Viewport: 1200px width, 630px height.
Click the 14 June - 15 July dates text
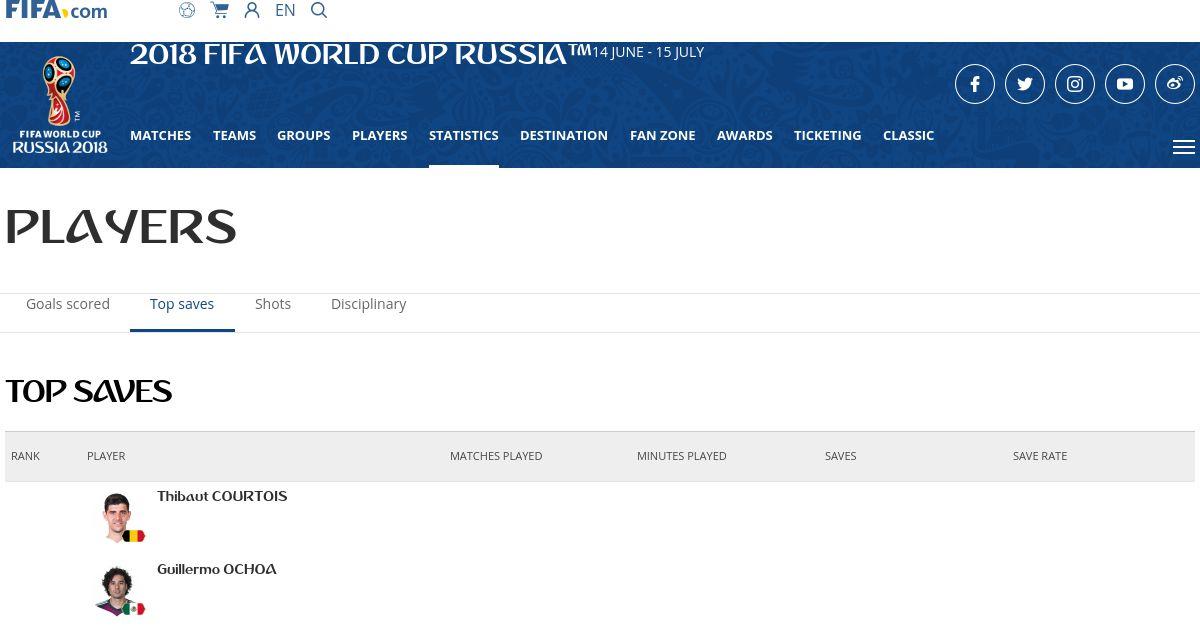pos(648,52)
